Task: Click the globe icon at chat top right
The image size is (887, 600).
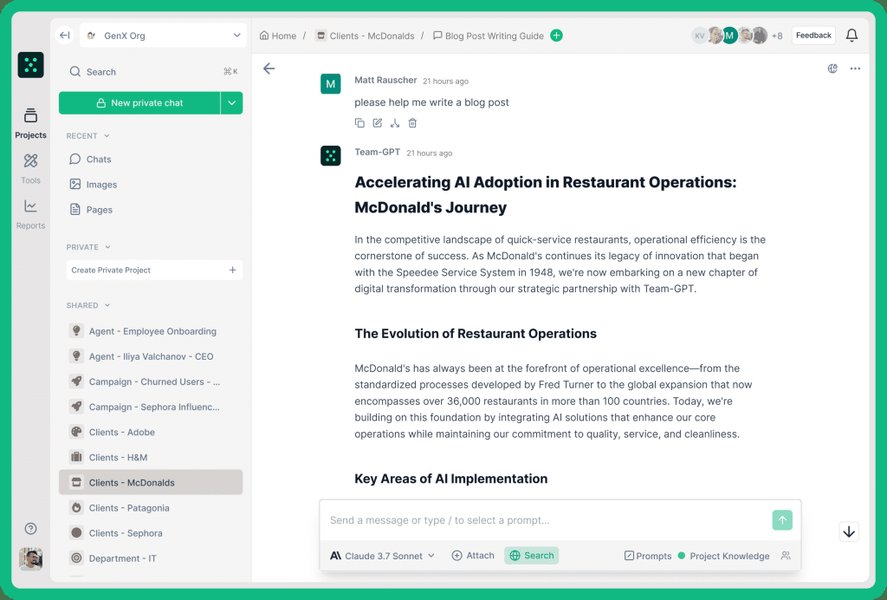Action: [832, 68]
